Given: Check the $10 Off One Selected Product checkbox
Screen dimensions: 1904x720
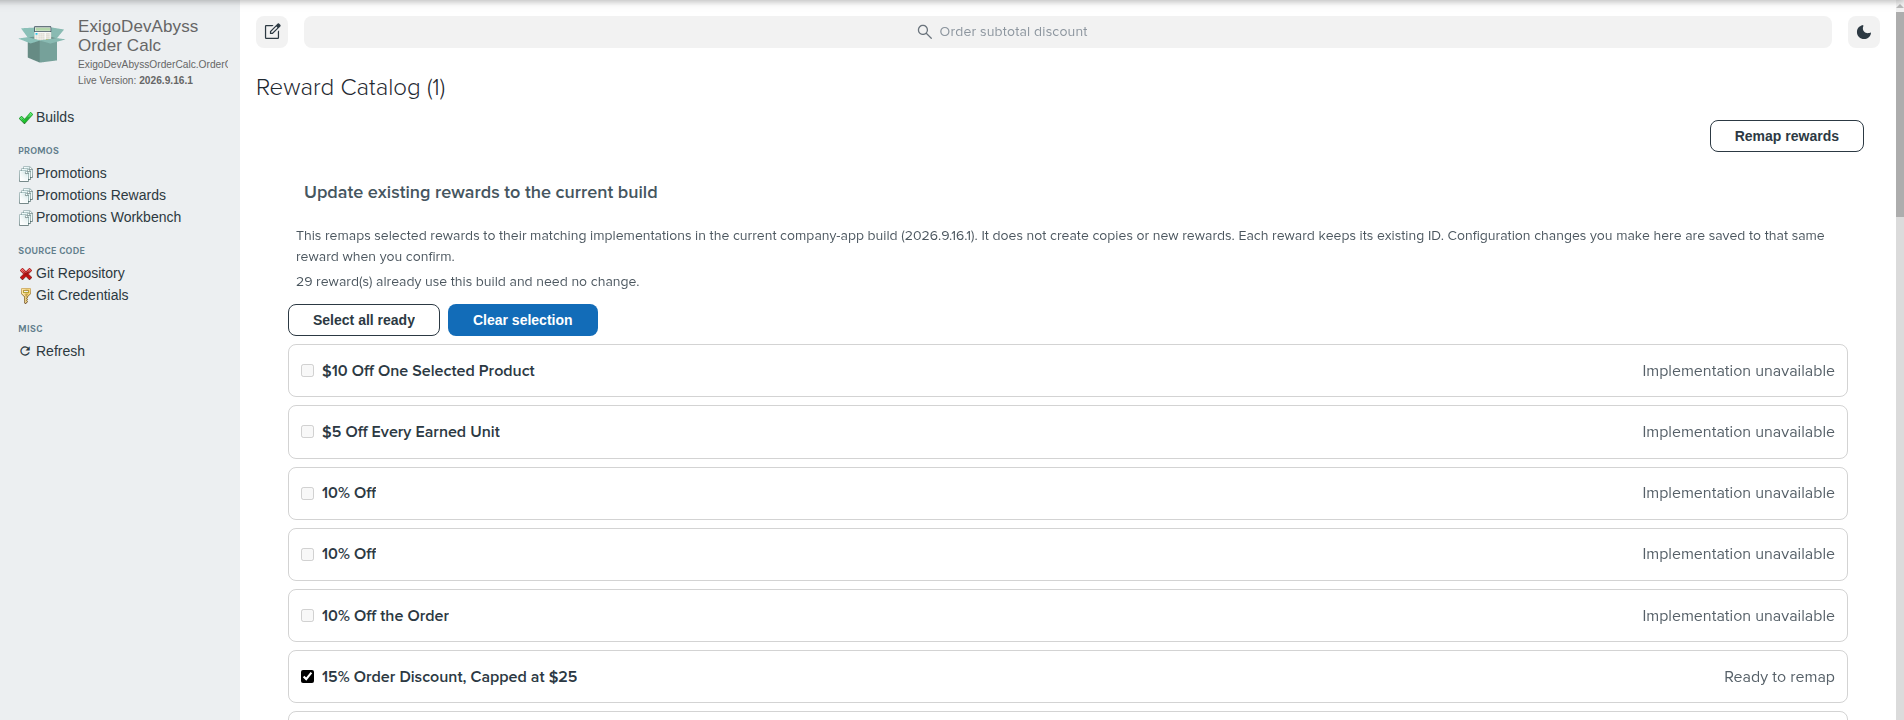Looking at the screenshot, I should click(307, 371).
